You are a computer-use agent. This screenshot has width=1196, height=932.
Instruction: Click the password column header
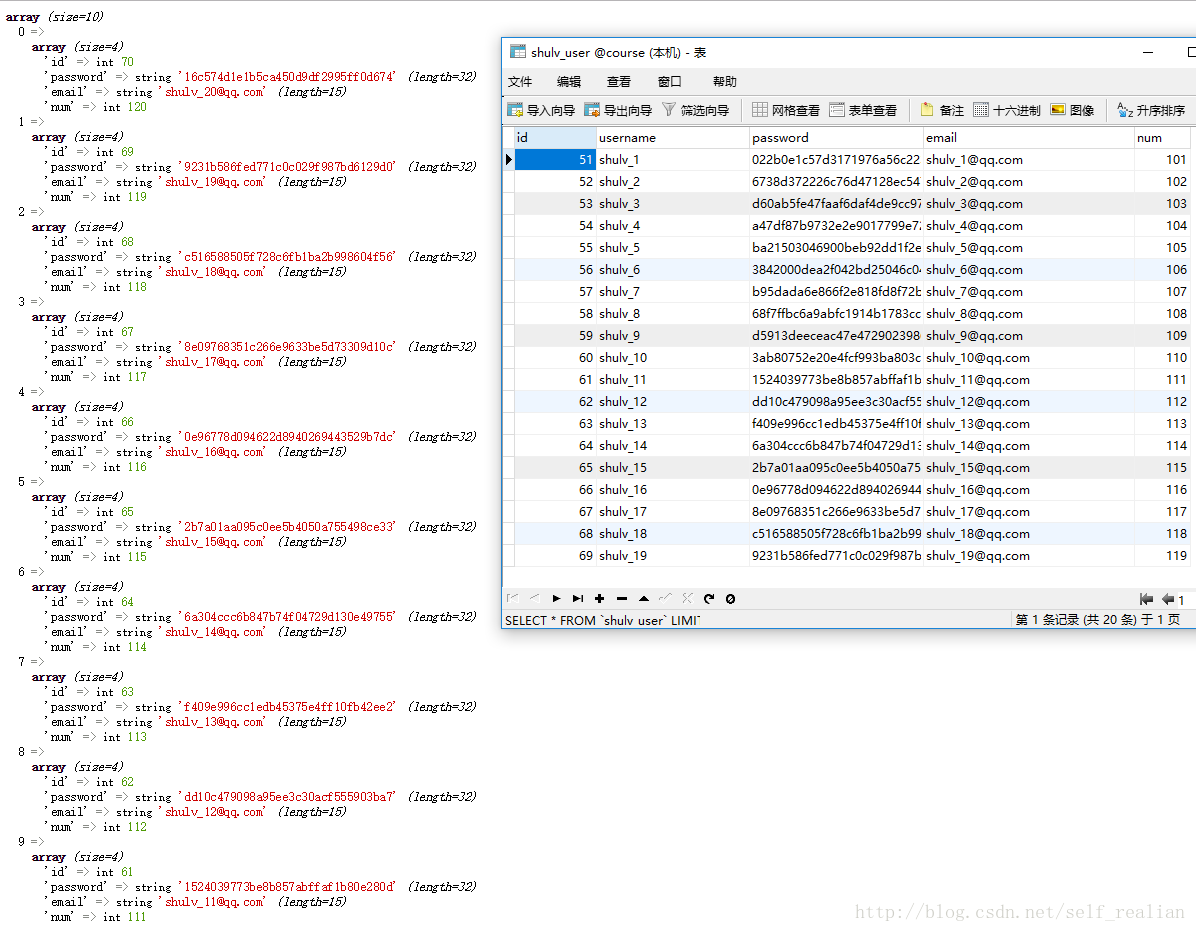836,137
